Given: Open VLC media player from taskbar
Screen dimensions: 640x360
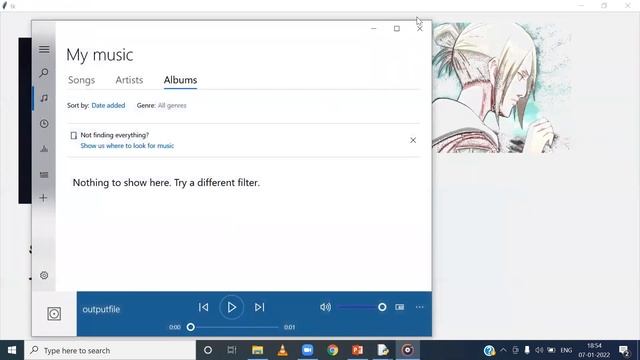Looking at the screenshot, I should 282,350.
